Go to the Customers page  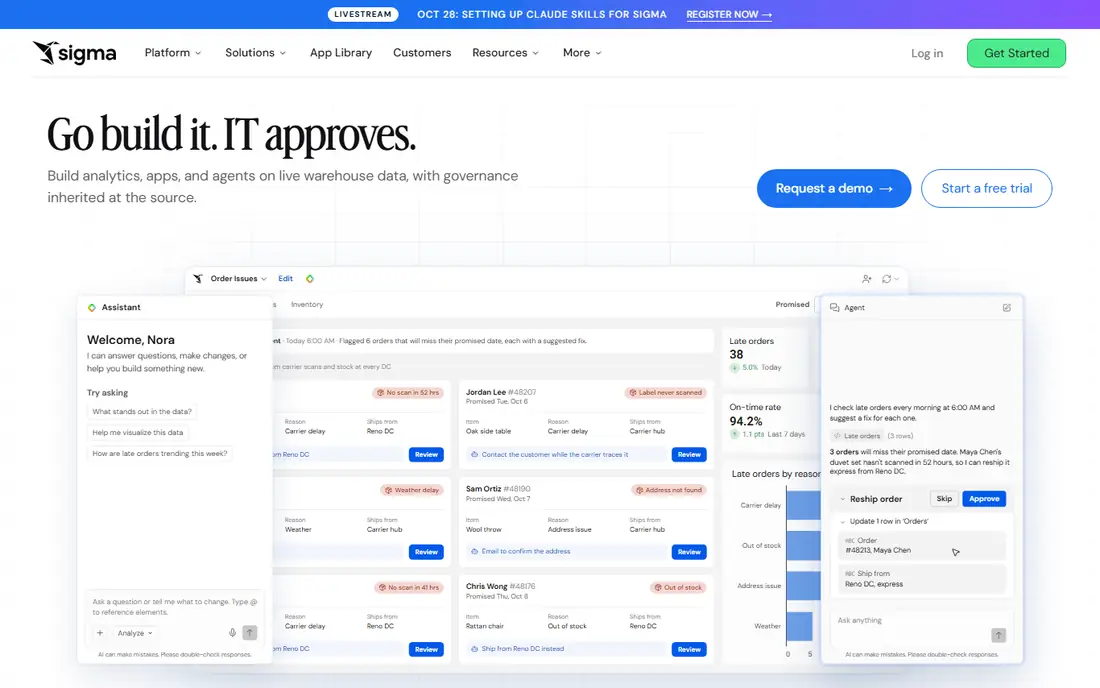coord(422,53)
